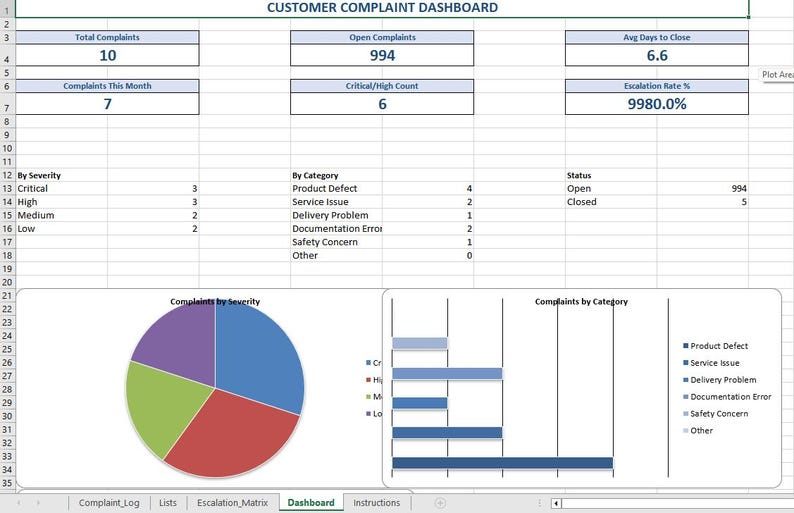Select the Open status cell

[611, 188]
